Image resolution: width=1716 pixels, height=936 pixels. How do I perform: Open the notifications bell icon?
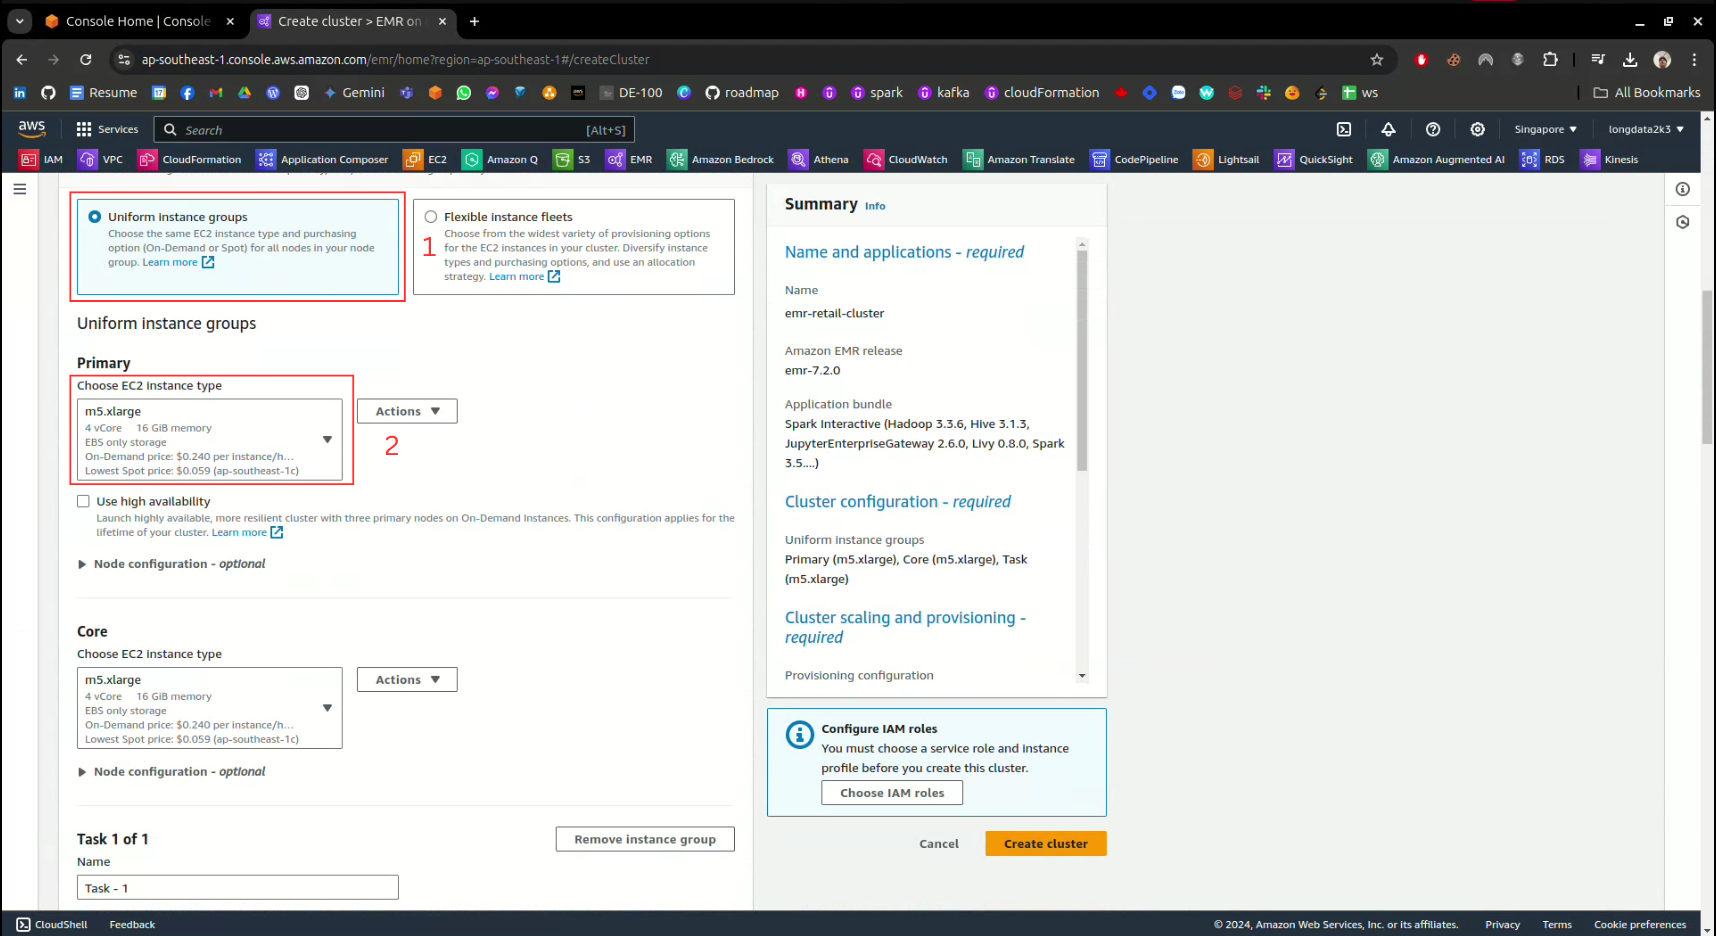[1388, 129]
